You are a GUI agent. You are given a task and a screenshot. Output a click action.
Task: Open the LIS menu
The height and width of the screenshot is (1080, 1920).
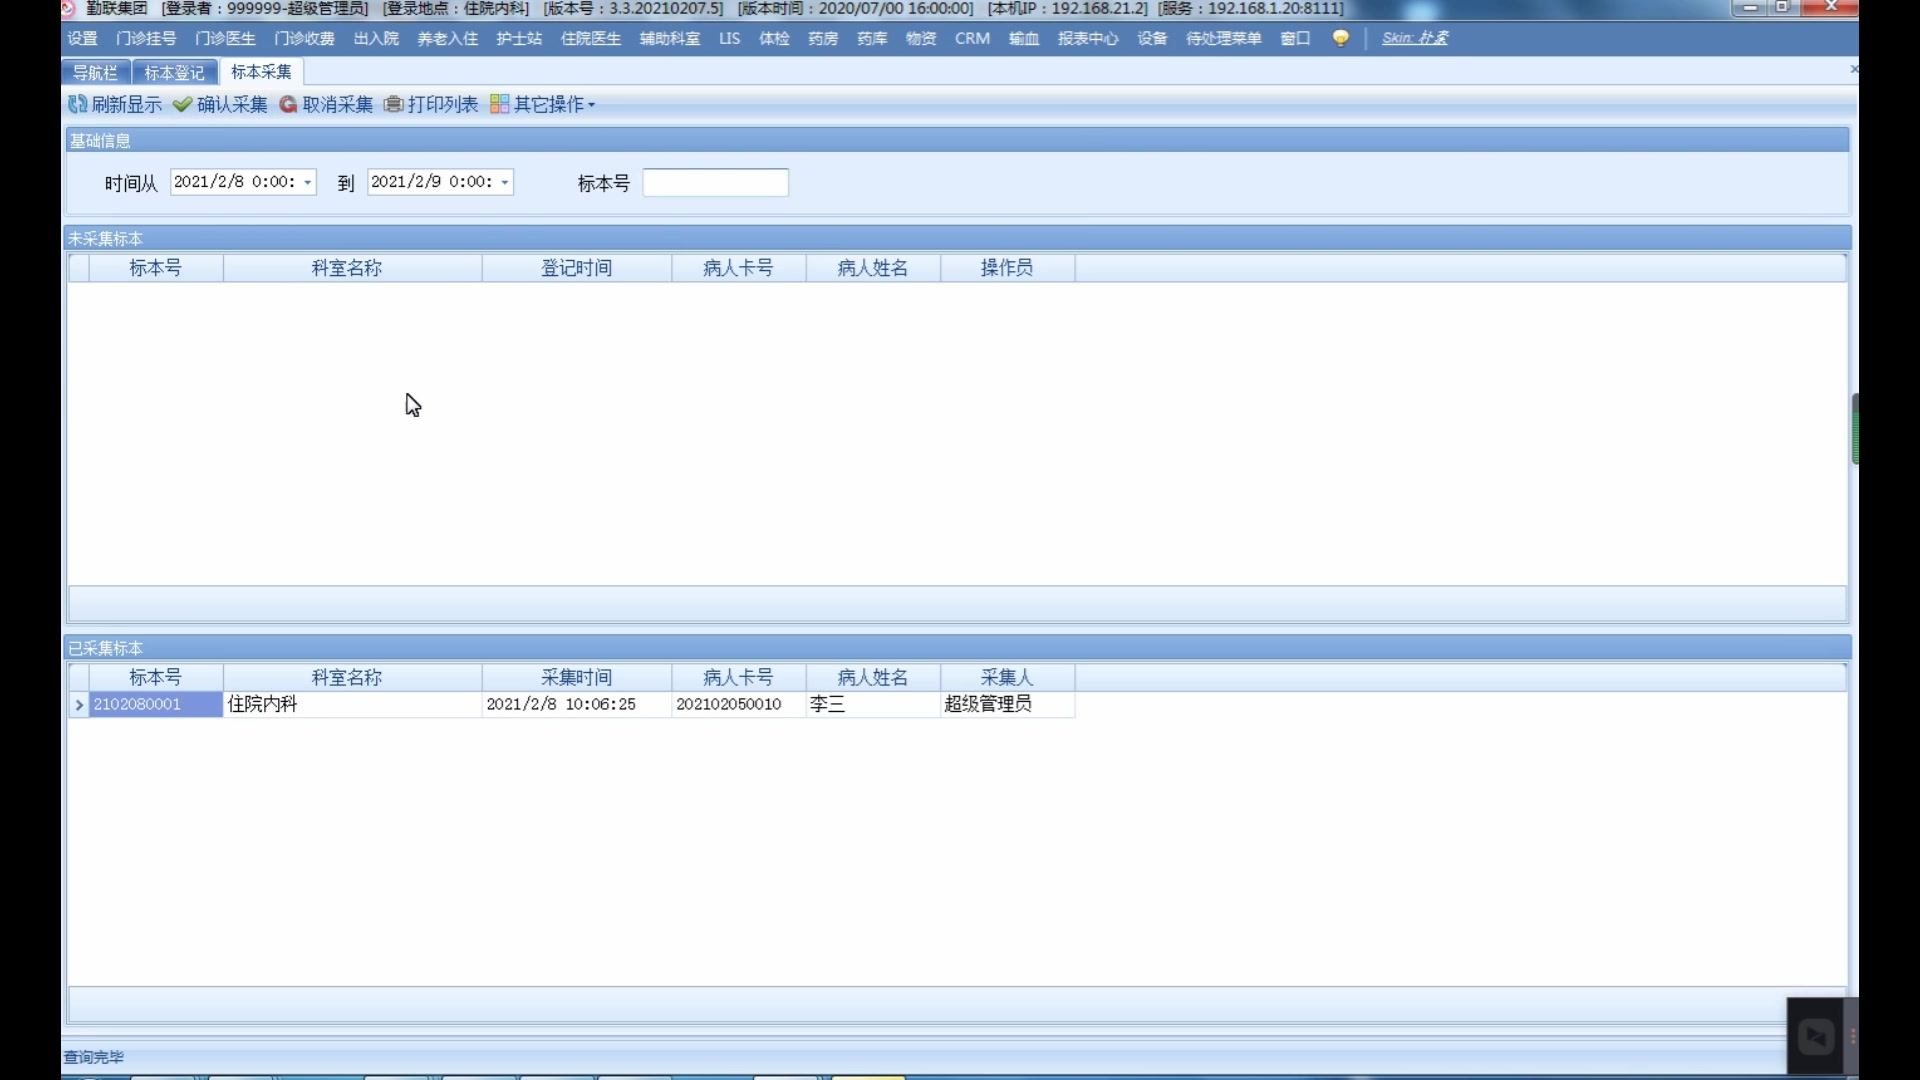730,38
